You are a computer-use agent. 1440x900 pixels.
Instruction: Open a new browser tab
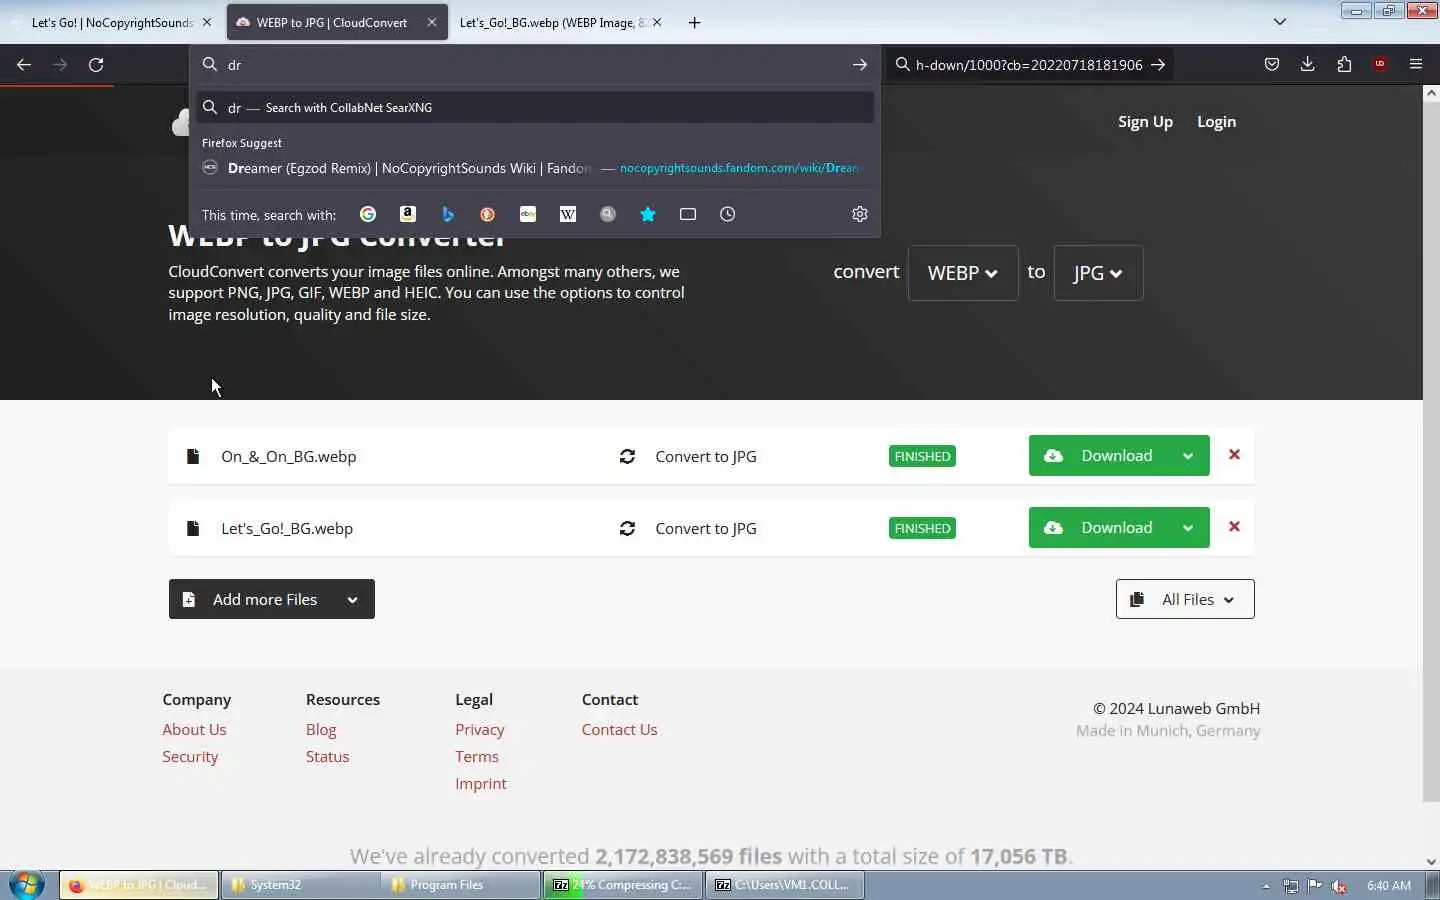click(x=695, y=22)
